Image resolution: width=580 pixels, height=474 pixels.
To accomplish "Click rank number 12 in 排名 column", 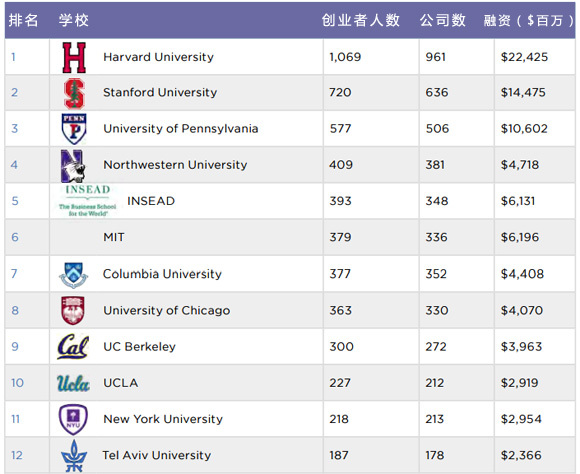I will coord(17,455).
